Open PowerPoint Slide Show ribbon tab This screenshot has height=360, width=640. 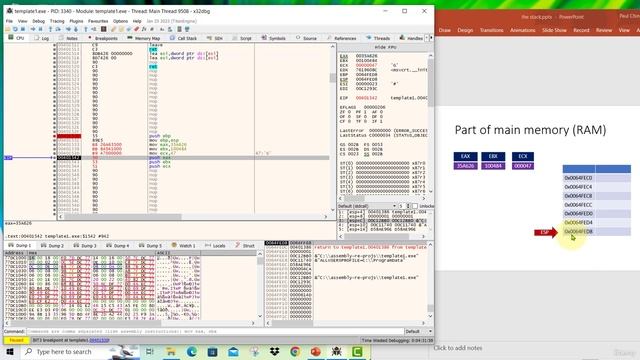point(554,30)
